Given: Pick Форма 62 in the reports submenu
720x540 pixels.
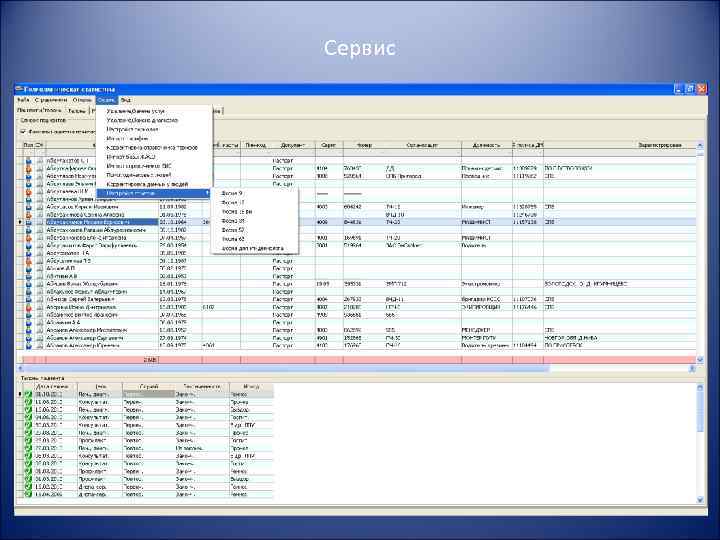Looking at the screenshot, I should tap(233, 239).
